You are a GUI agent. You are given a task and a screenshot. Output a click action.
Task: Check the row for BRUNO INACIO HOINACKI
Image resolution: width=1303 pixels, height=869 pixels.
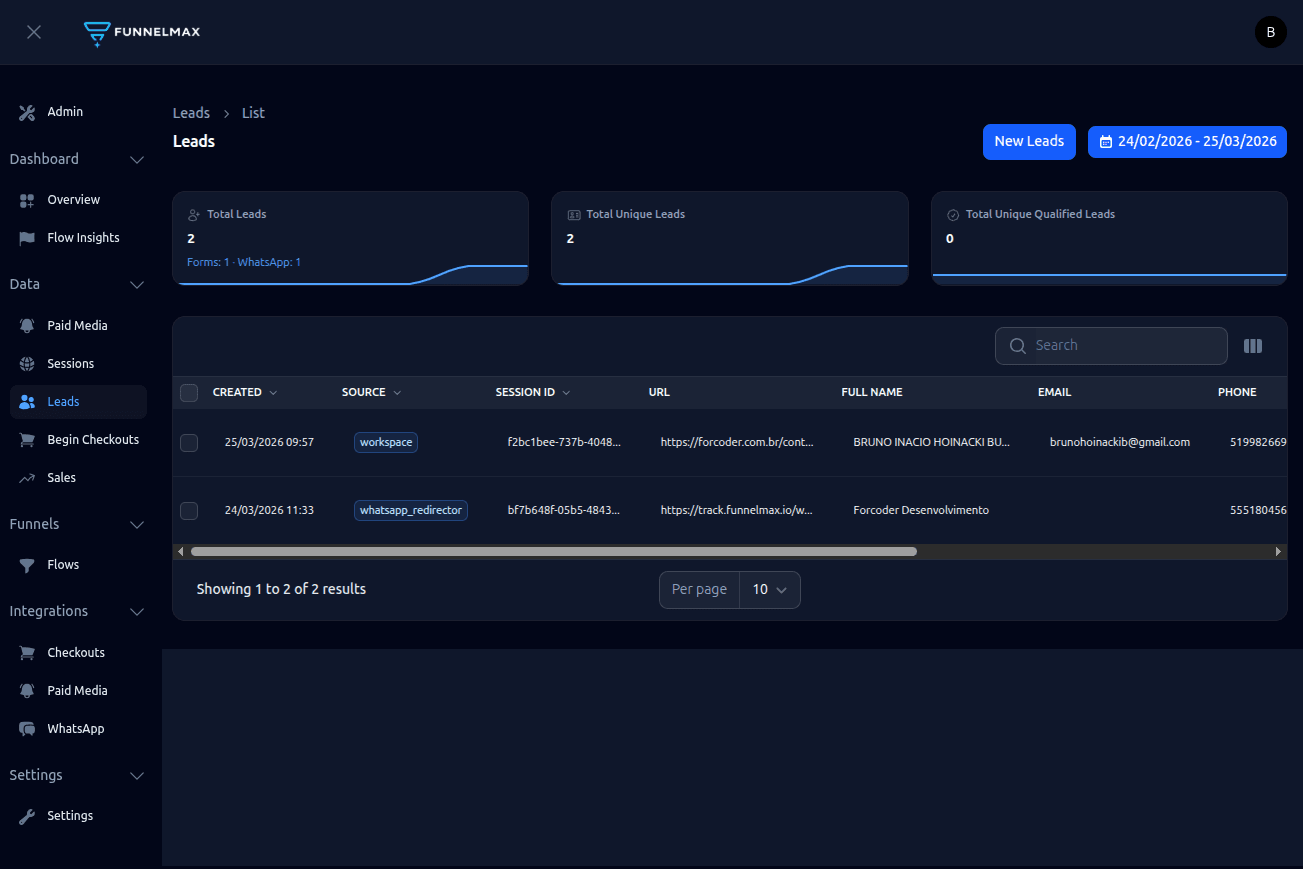(189, 442)
